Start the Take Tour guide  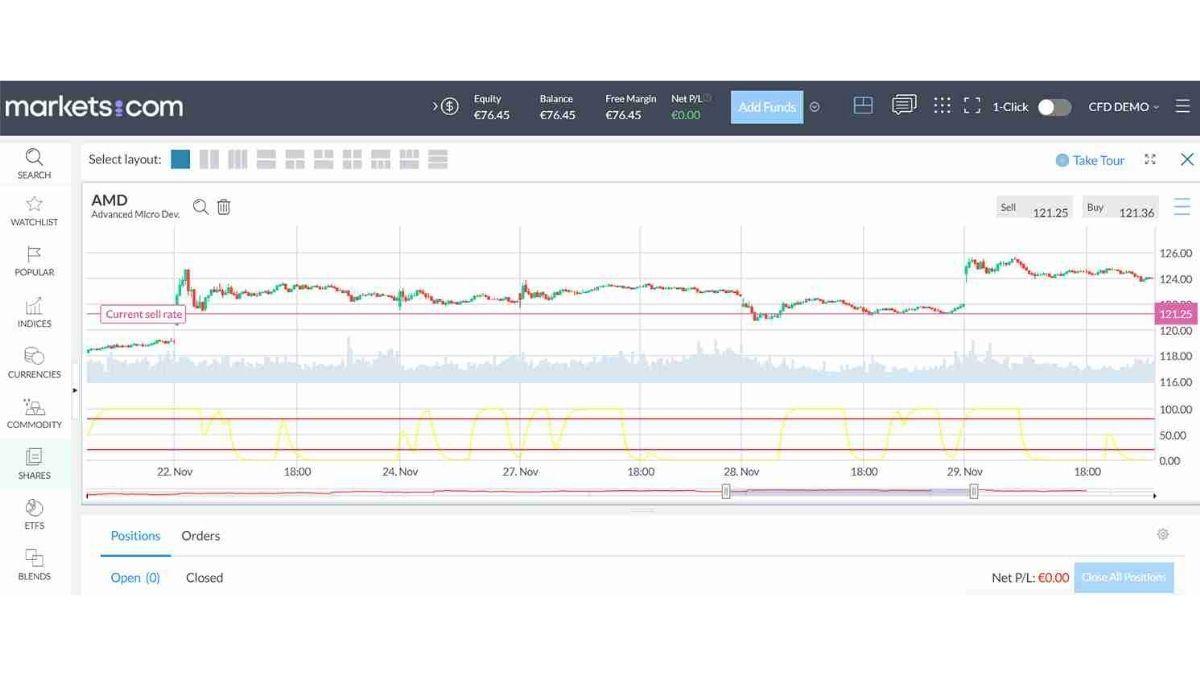1090,160
